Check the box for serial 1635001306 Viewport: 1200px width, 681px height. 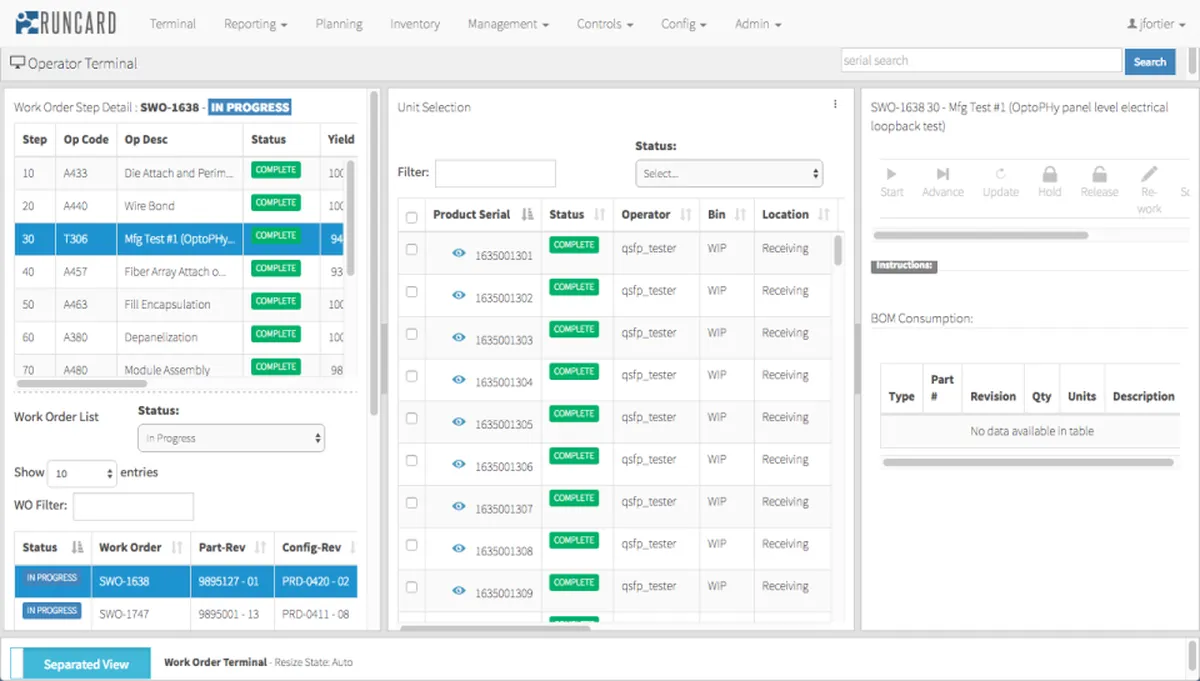411,460
